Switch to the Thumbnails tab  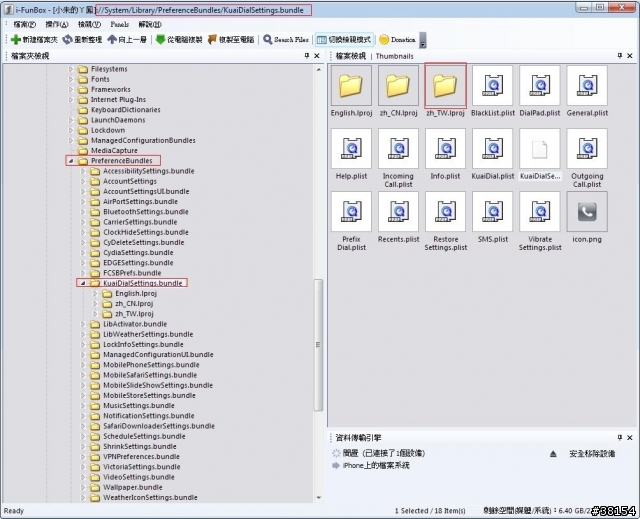(x=394, y=56)
